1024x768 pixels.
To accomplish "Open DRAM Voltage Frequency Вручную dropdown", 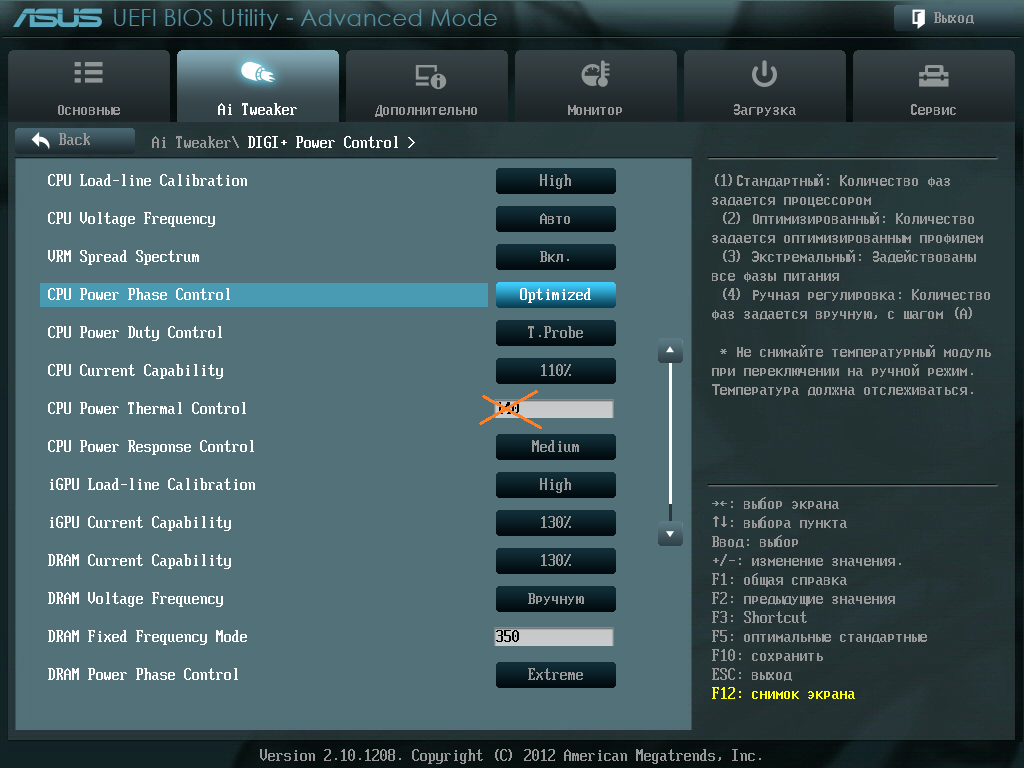I will pyautogui.click(x=556, y=599).
